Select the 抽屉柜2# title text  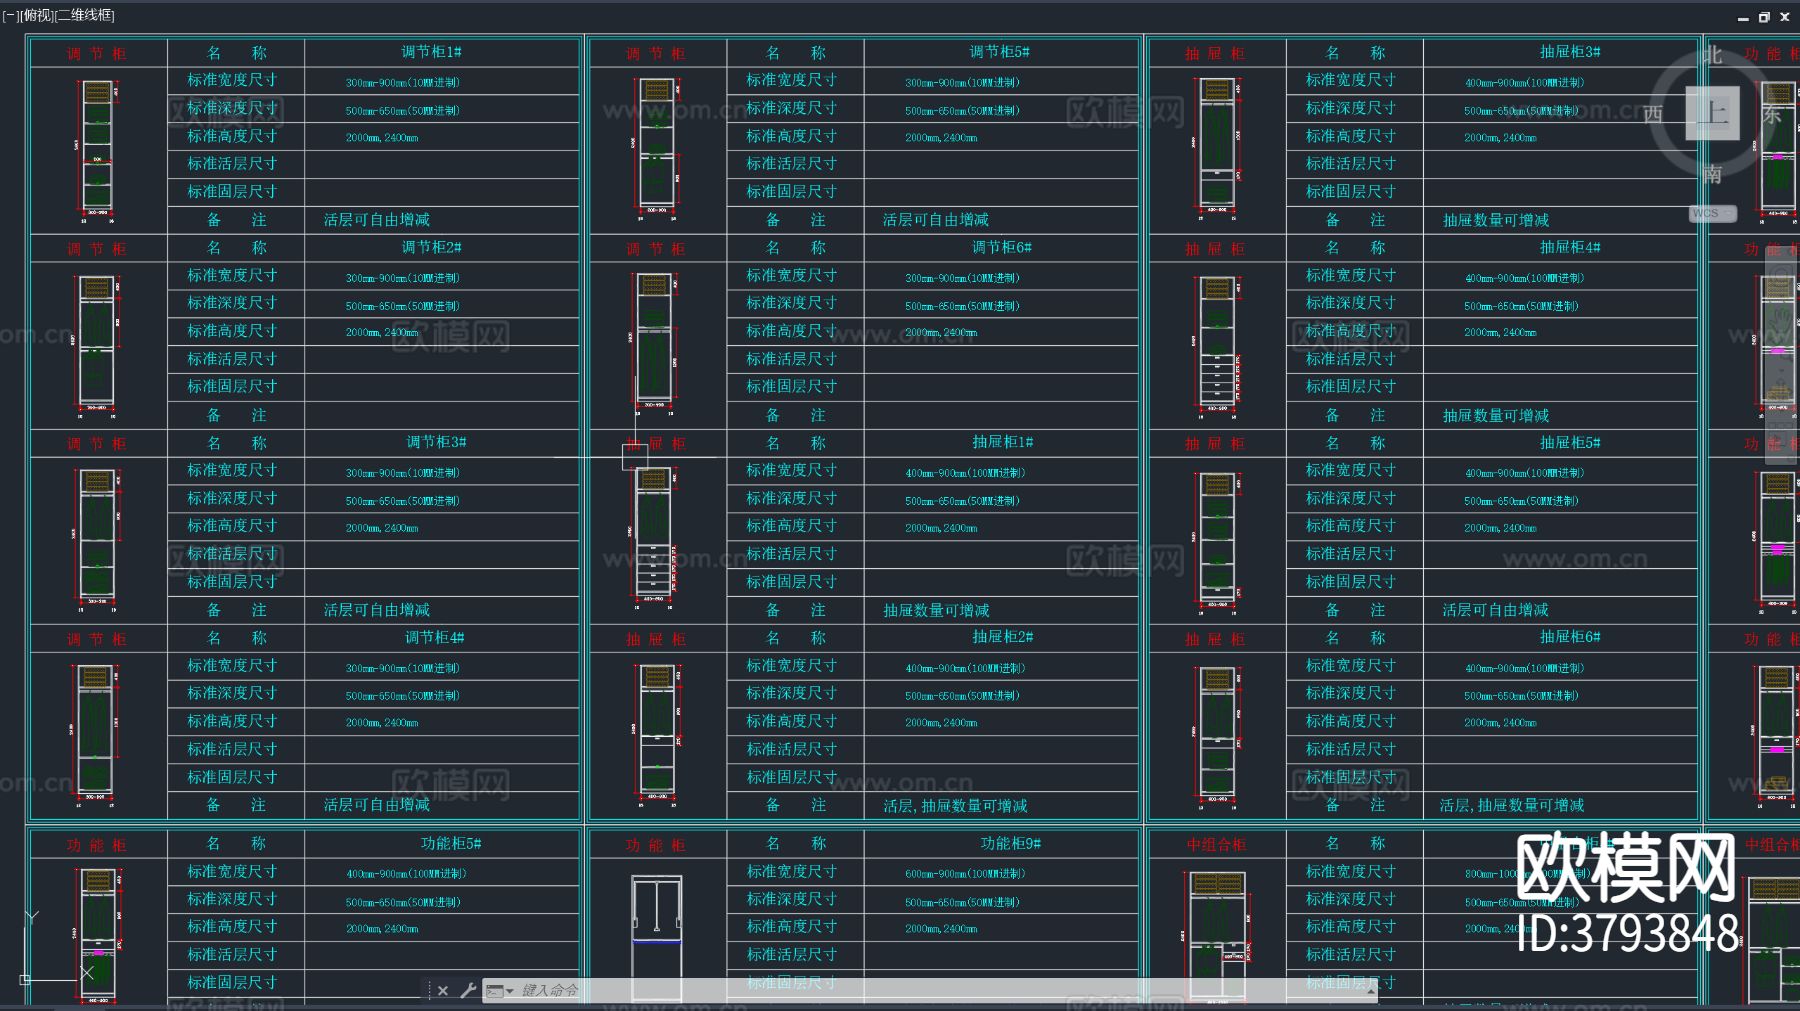point(1003,637)
